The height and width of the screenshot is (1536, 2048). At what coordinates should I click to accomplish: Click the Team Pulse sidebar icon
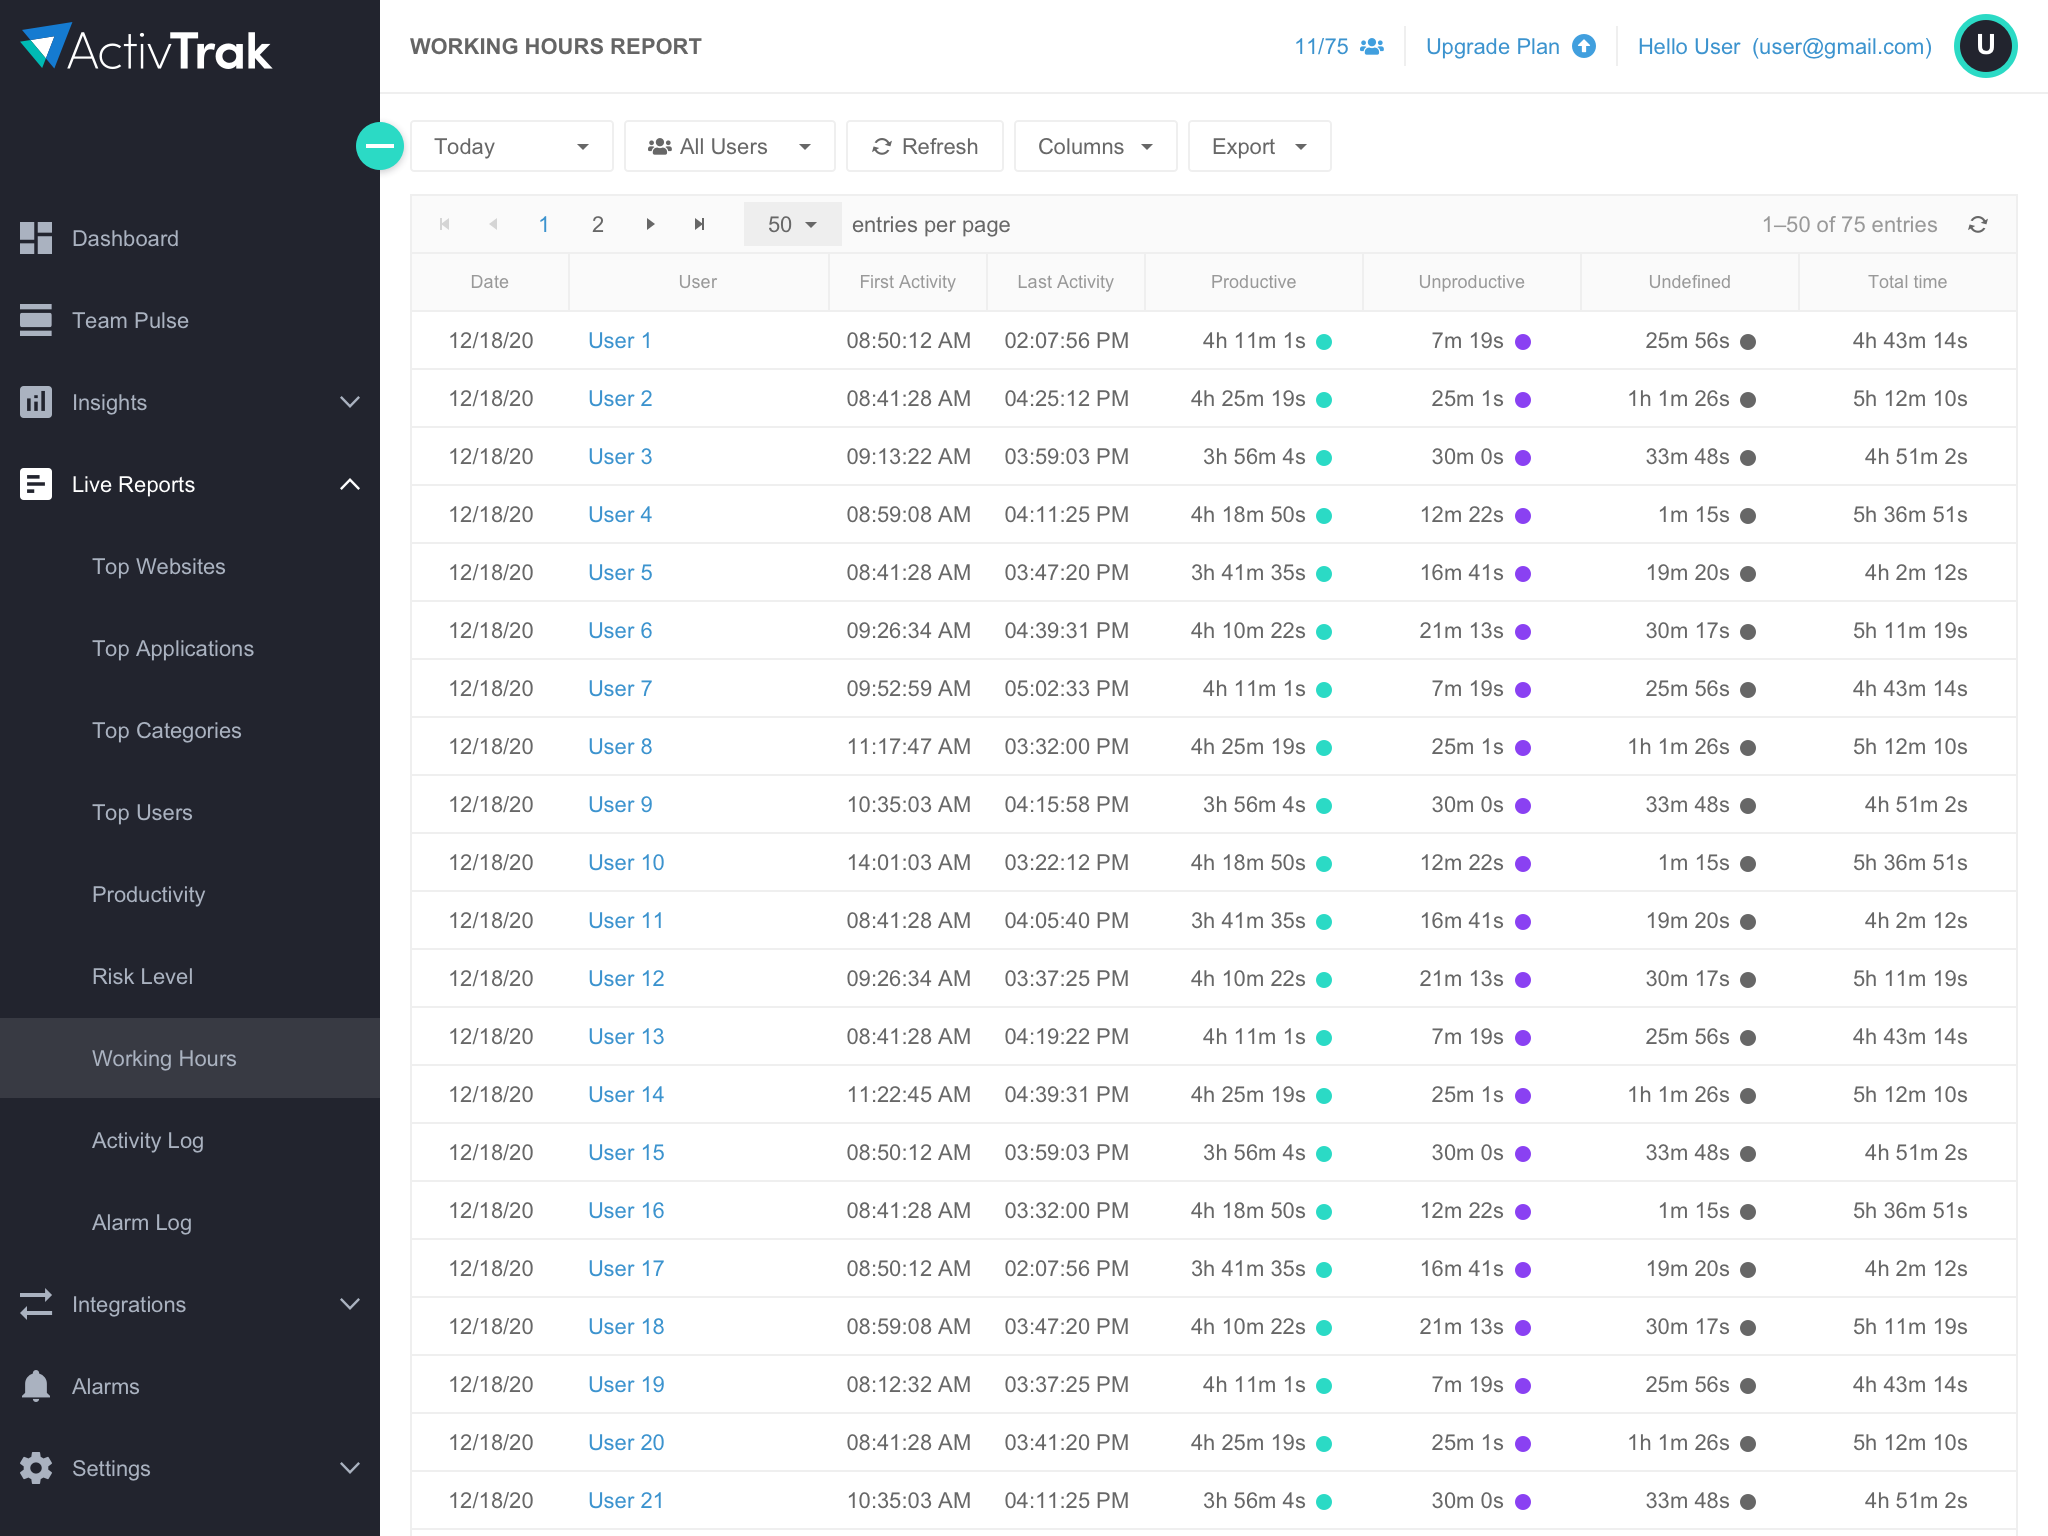tap(36, 320)
